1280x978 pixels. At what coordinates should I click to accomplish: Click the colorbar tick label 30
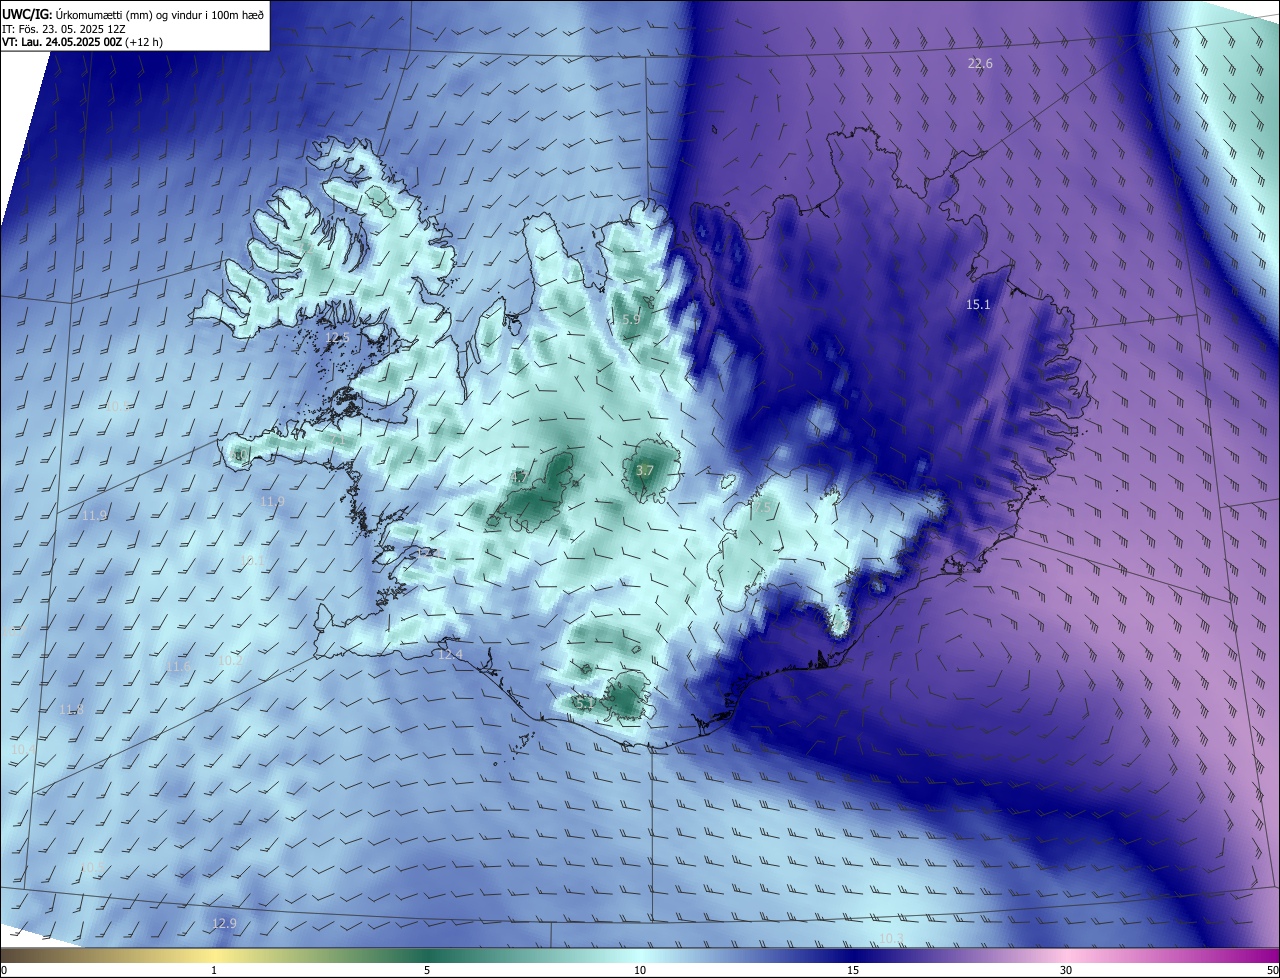1066,970
